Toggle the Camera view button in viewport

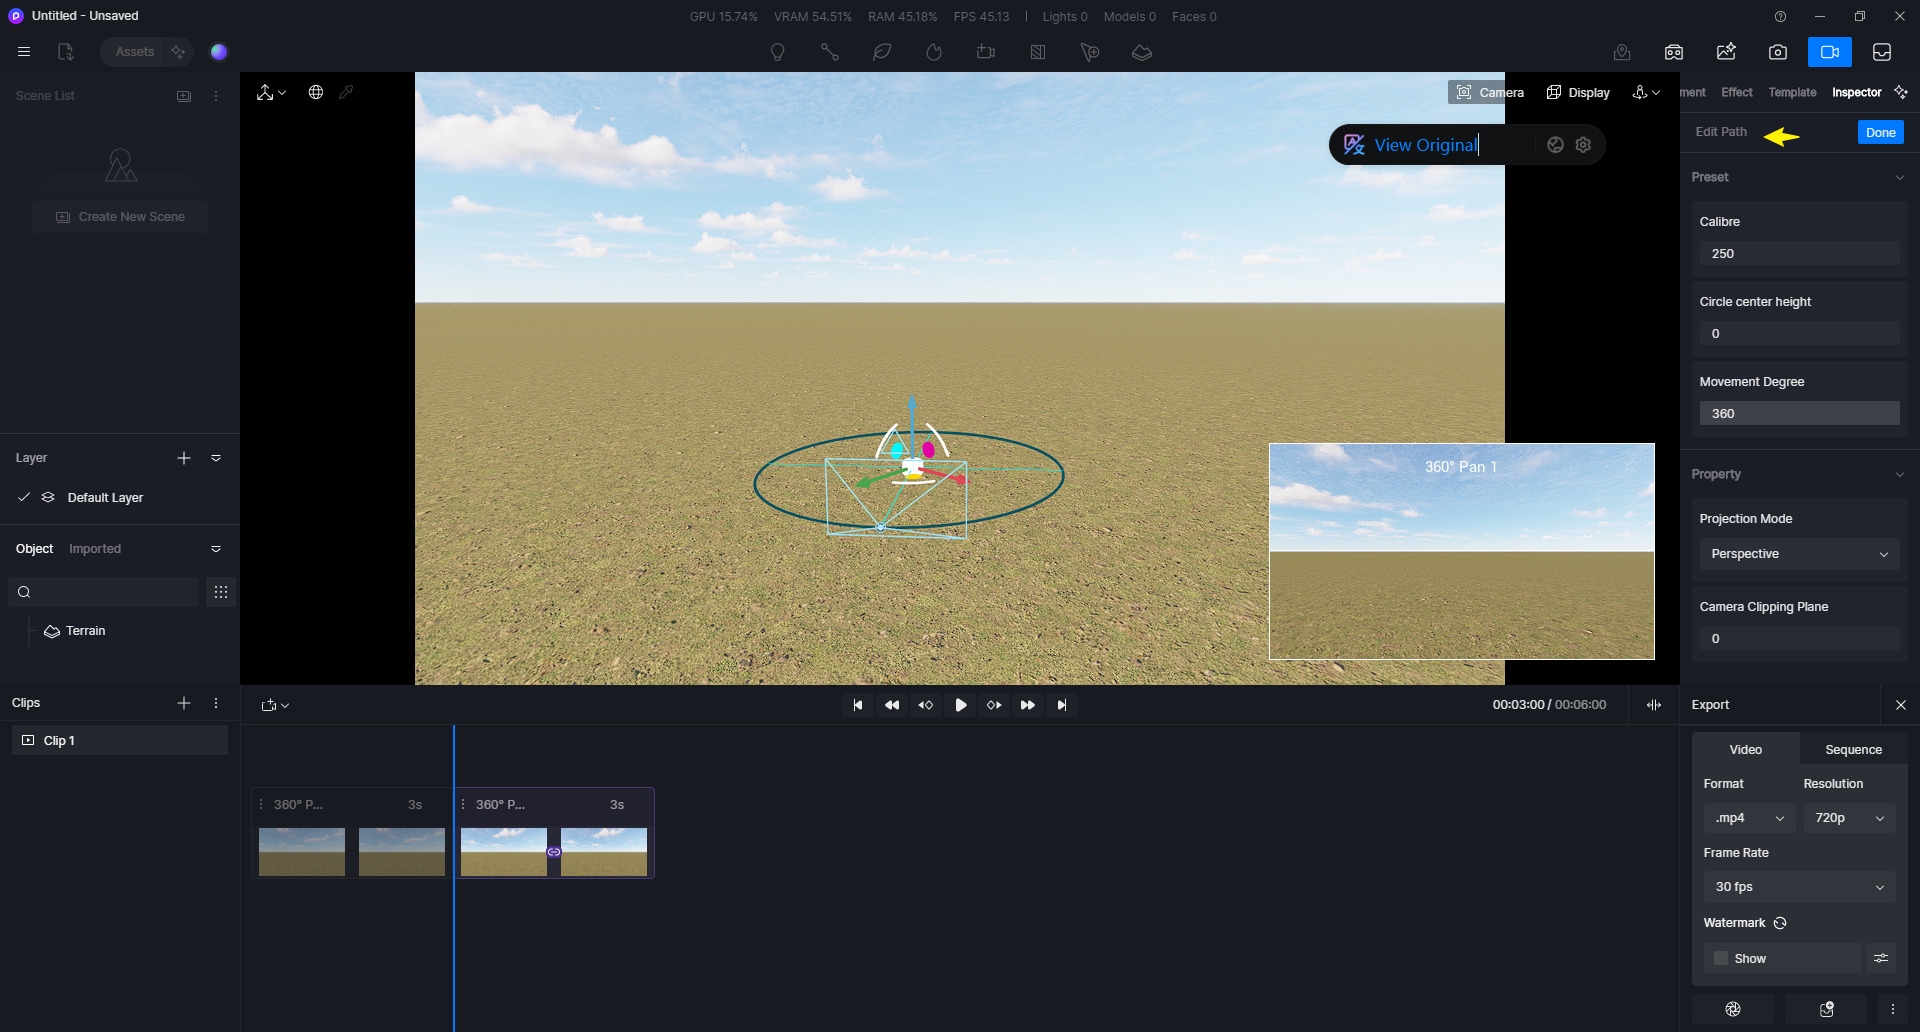tap(1489, 92)
